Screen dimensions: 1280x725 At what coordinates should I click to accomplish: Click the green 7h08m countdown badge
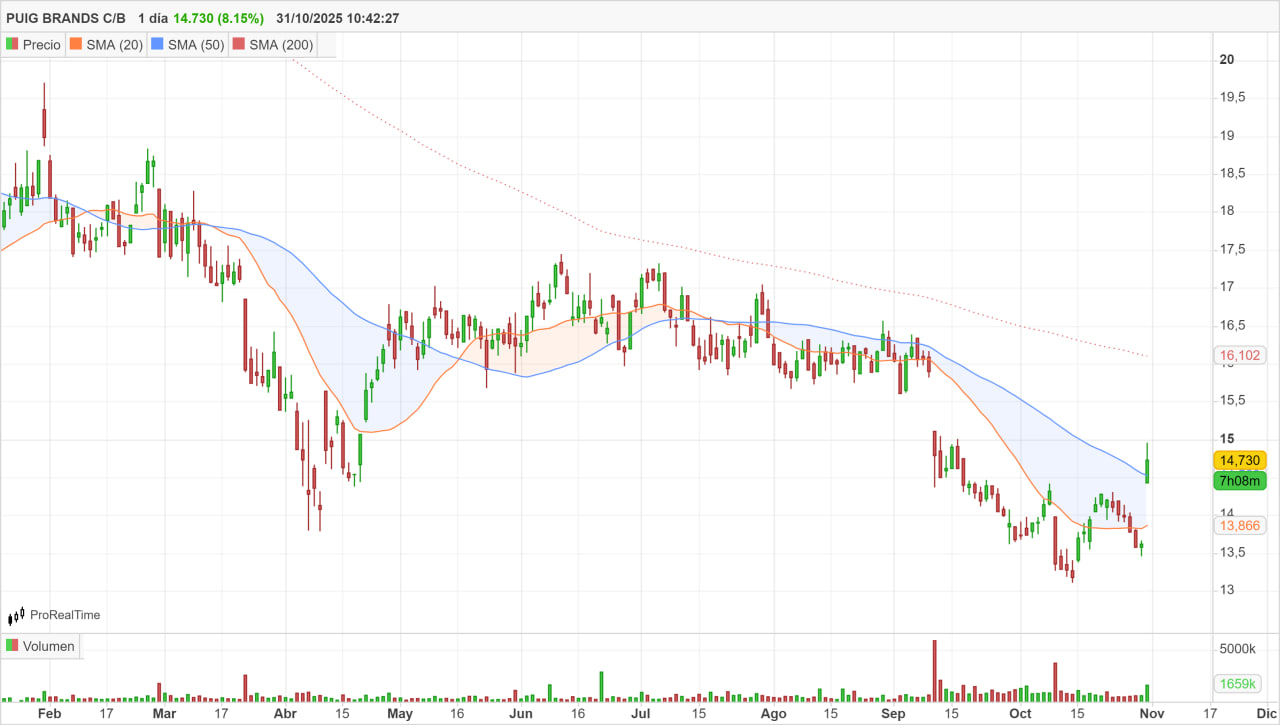(1239, 481)
